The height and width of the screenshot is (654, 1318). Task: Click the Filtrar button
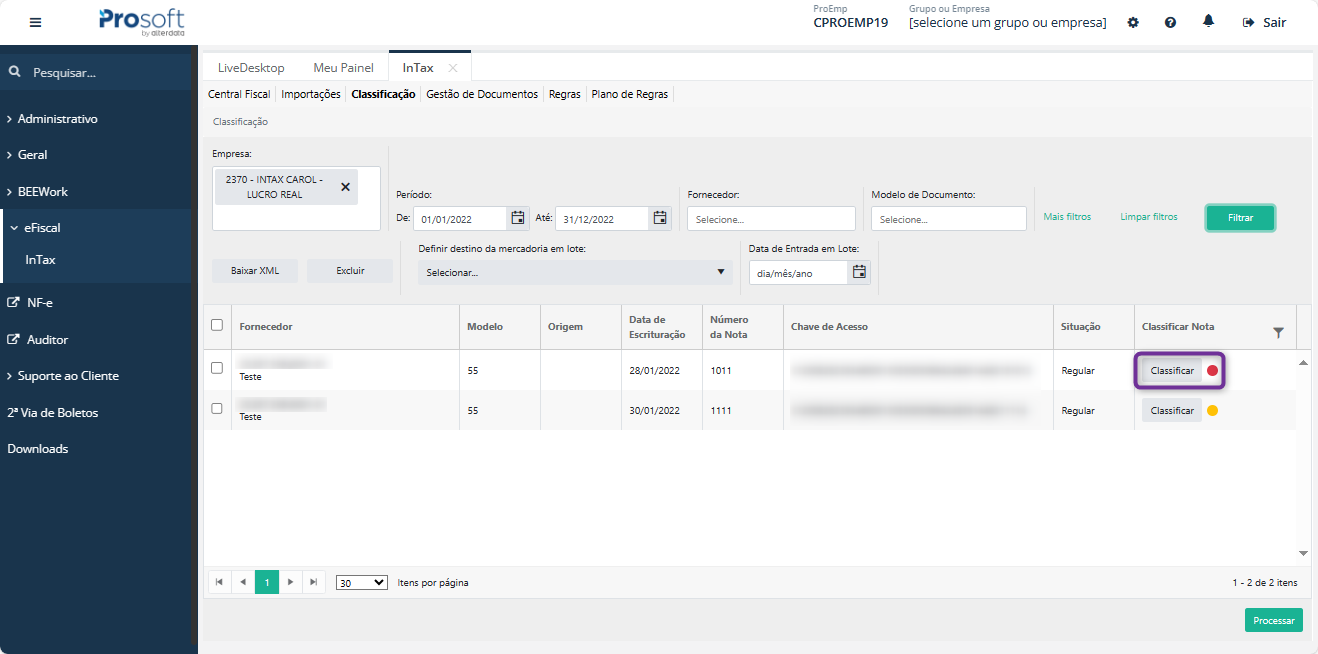1240,218
